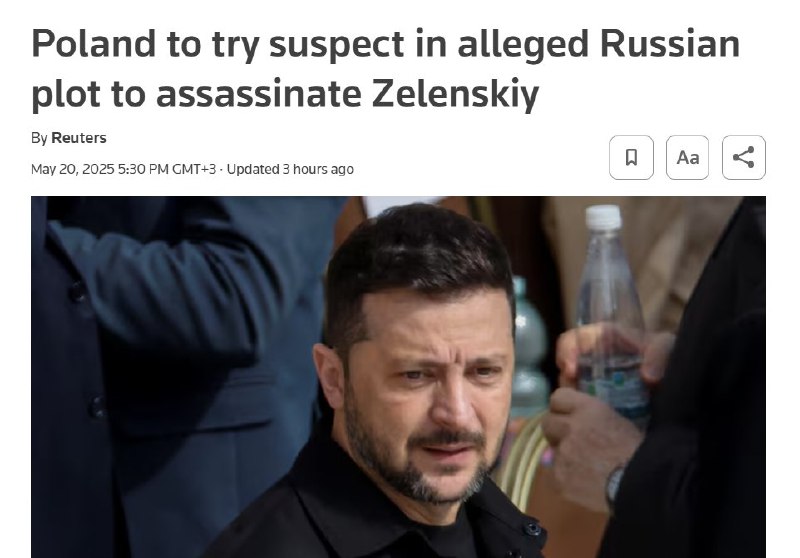Click the word 'assassinate' in the headline

pos(259,94)
